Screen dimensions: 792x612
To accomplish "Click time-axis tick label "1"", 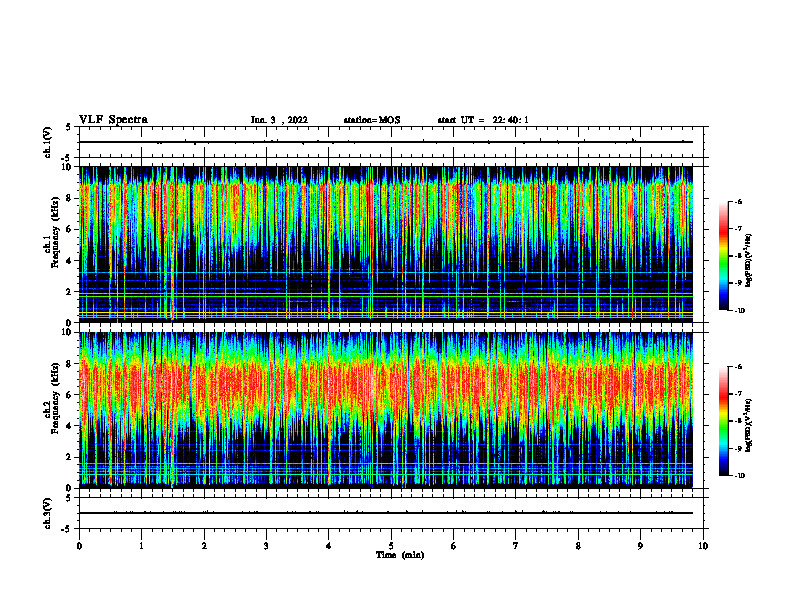I will click(x=141, y=546).
